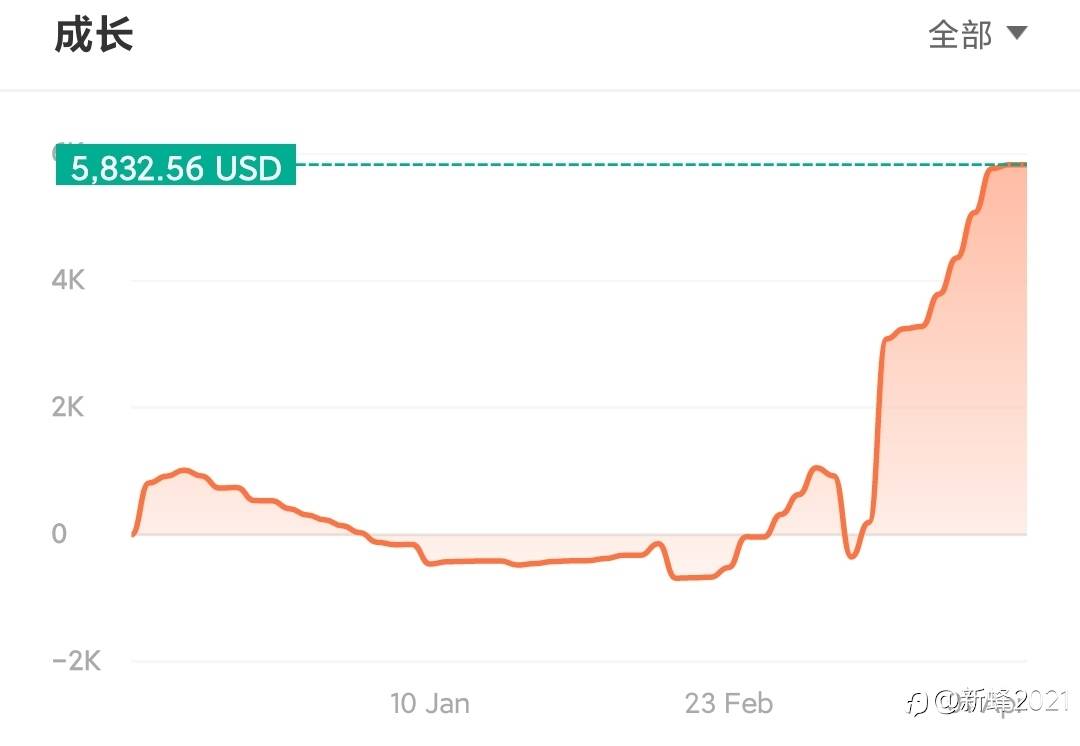Click the 0 y-axis label

(x=58, y=533)
